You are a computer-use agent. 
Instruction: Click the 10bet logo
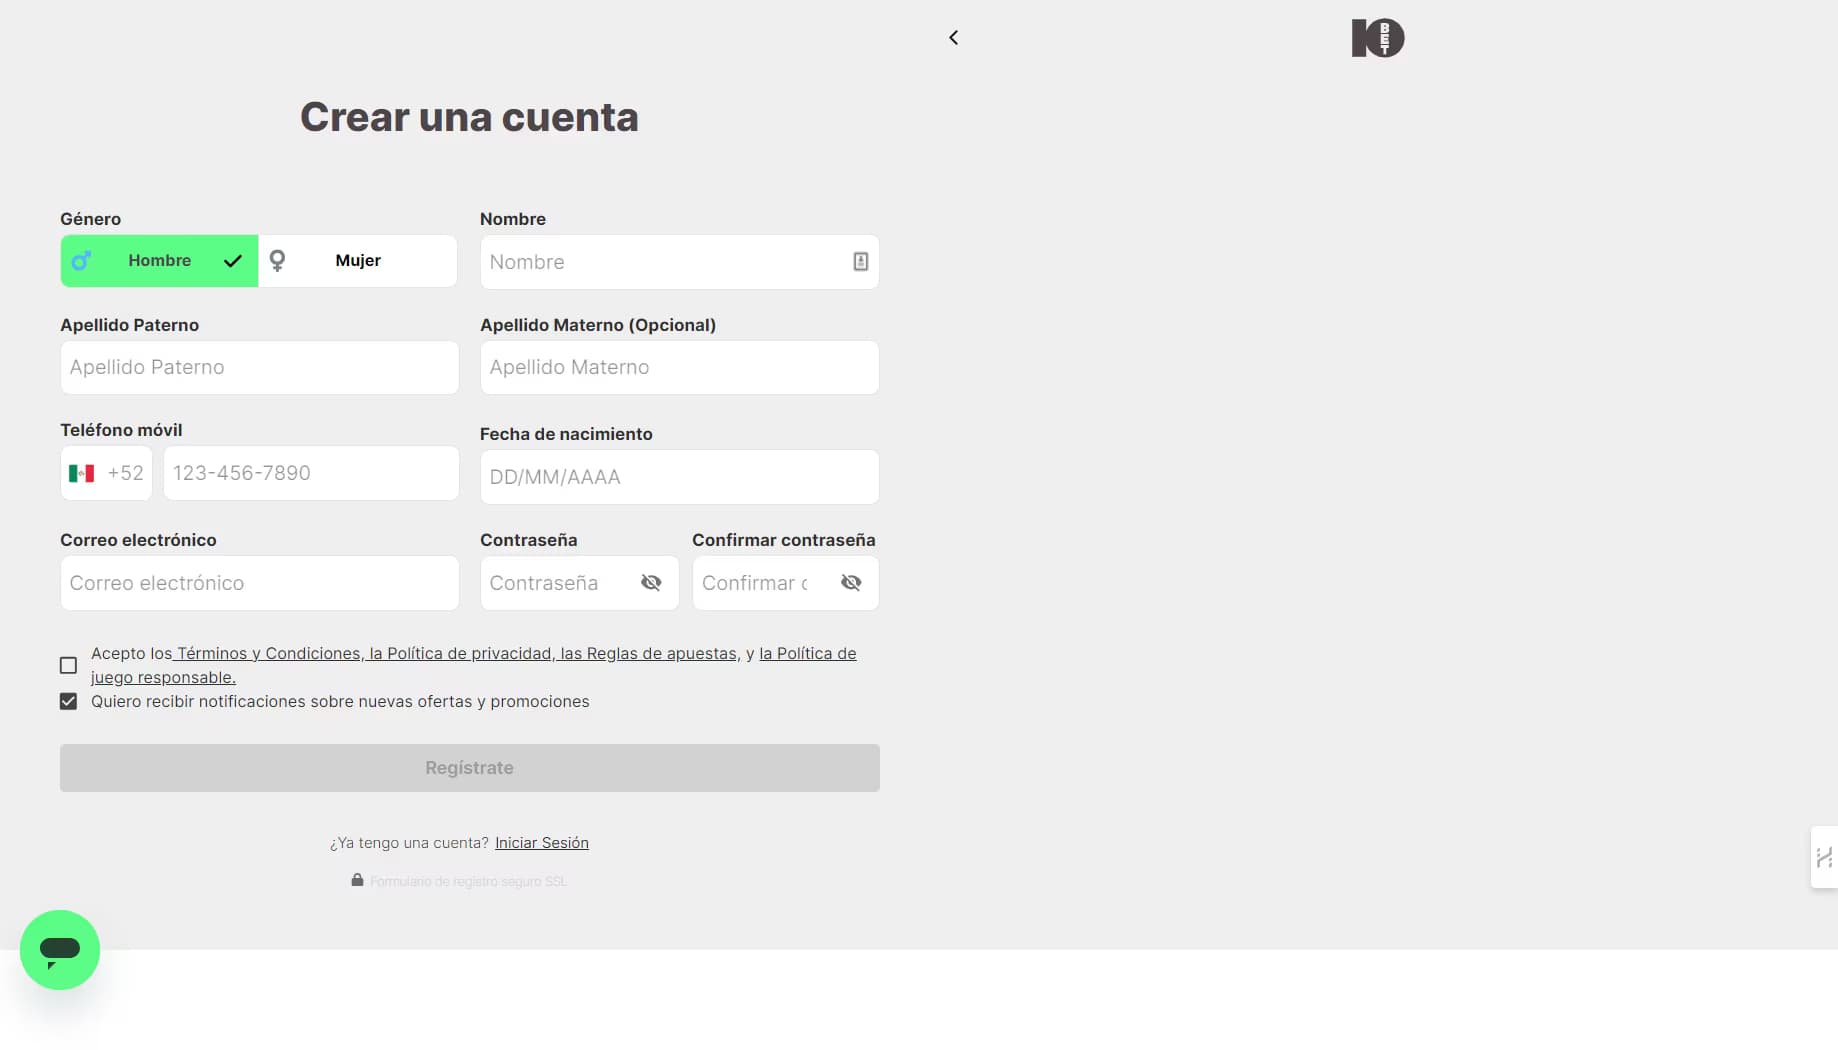1377,37
